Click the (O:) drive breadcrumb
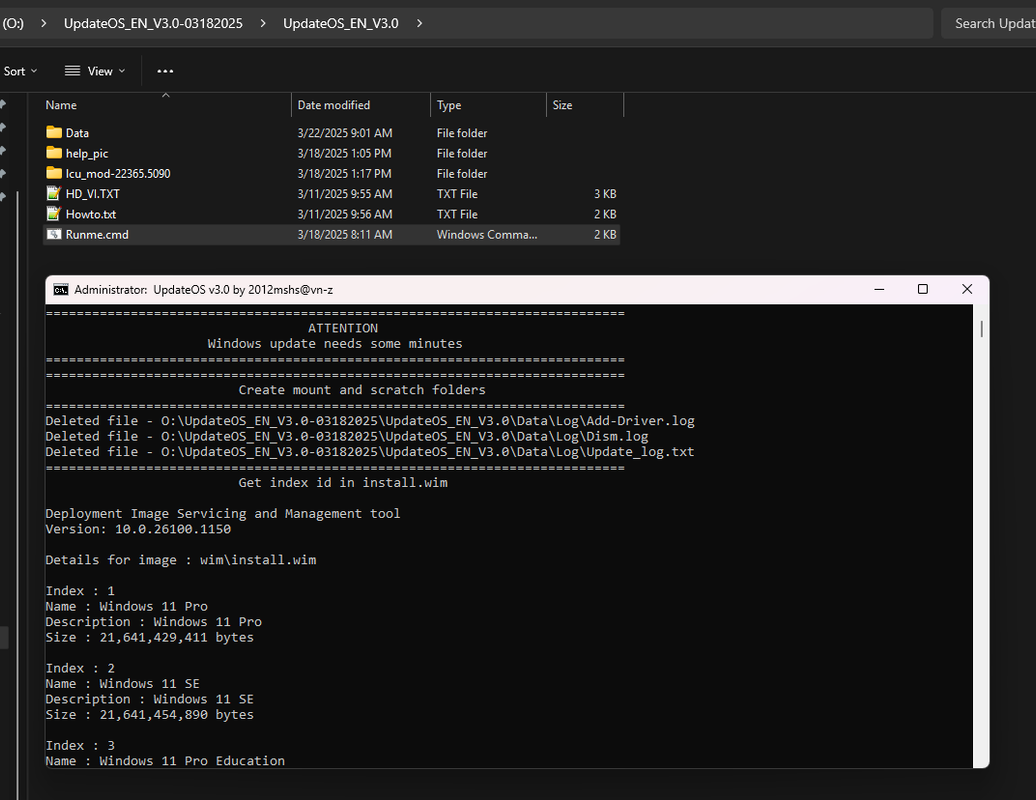The height and width of the screenshot is (800, 1036). 13,23
